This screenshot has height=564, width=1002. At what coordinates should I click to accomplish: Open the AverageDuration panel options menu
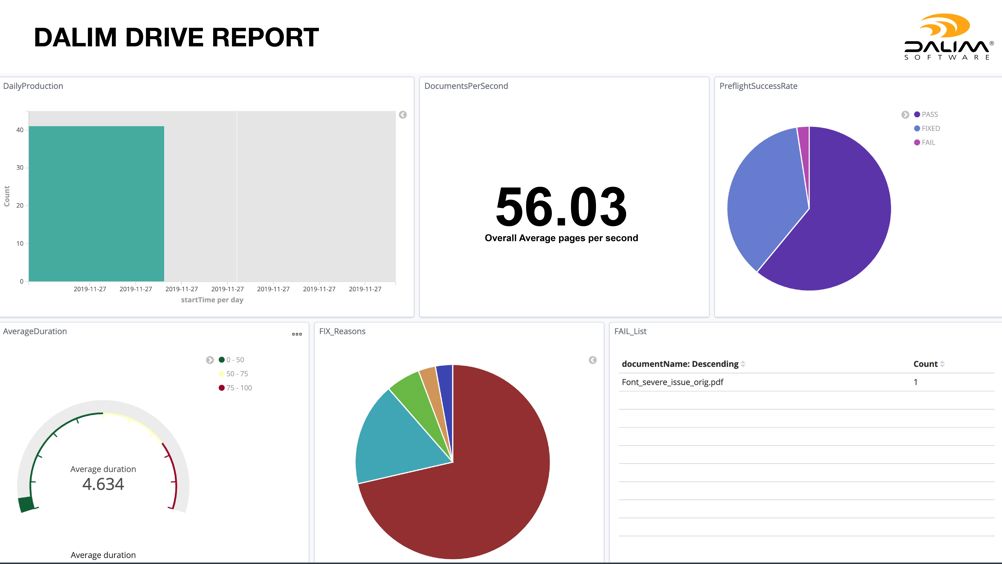[297, 334]
